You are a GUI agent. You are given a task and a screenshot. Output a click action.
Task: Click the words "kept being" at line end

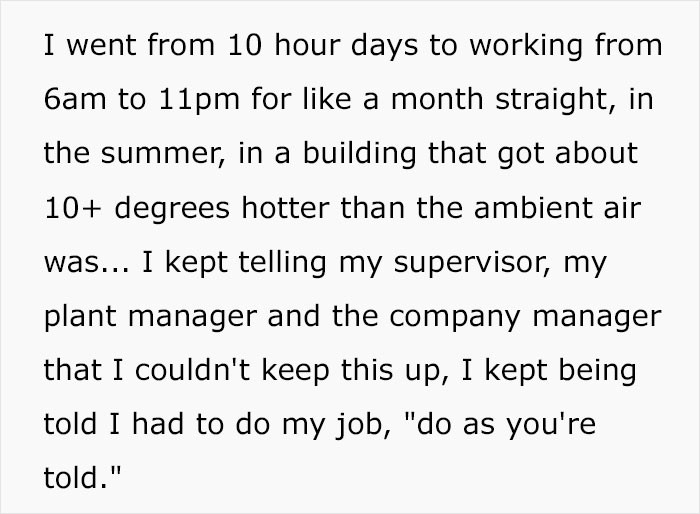[561, 372]
